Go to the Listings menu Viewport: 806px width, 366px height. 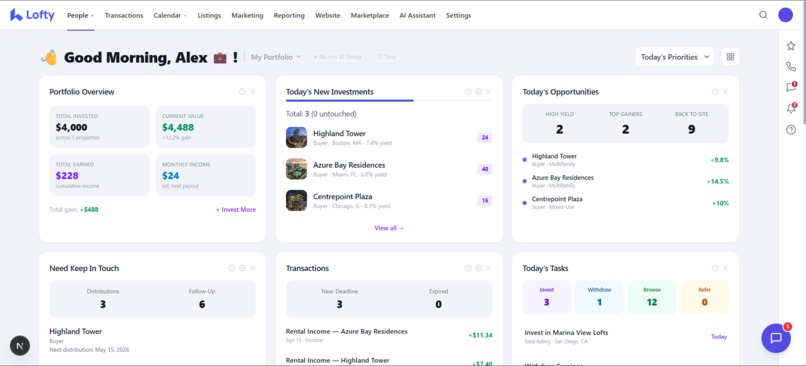click(x=209, y=15)
